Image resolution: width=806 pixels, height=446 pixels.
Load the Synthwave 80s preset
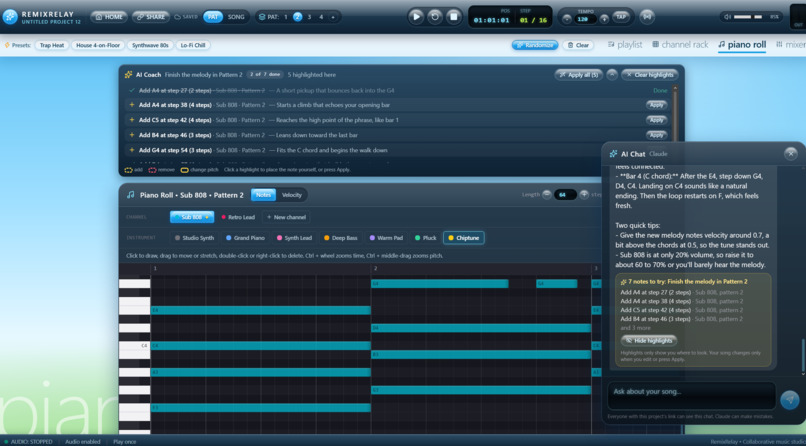coord(150,45)
